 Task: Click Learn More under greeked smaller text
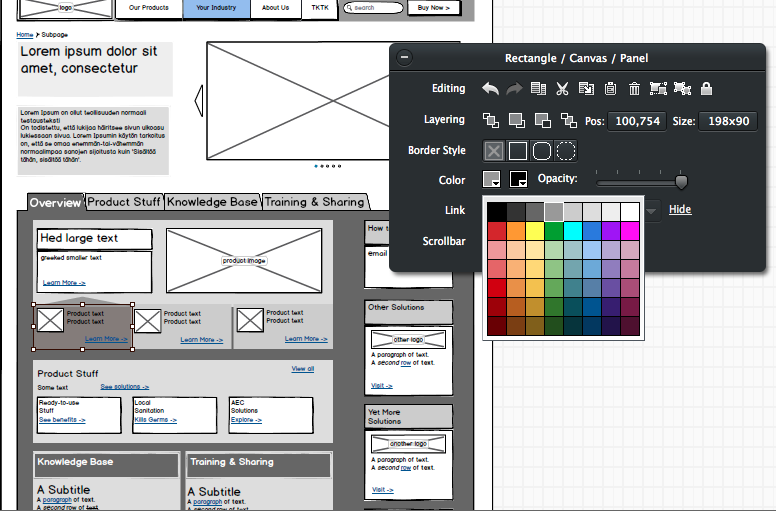click(x=64, y=282)
